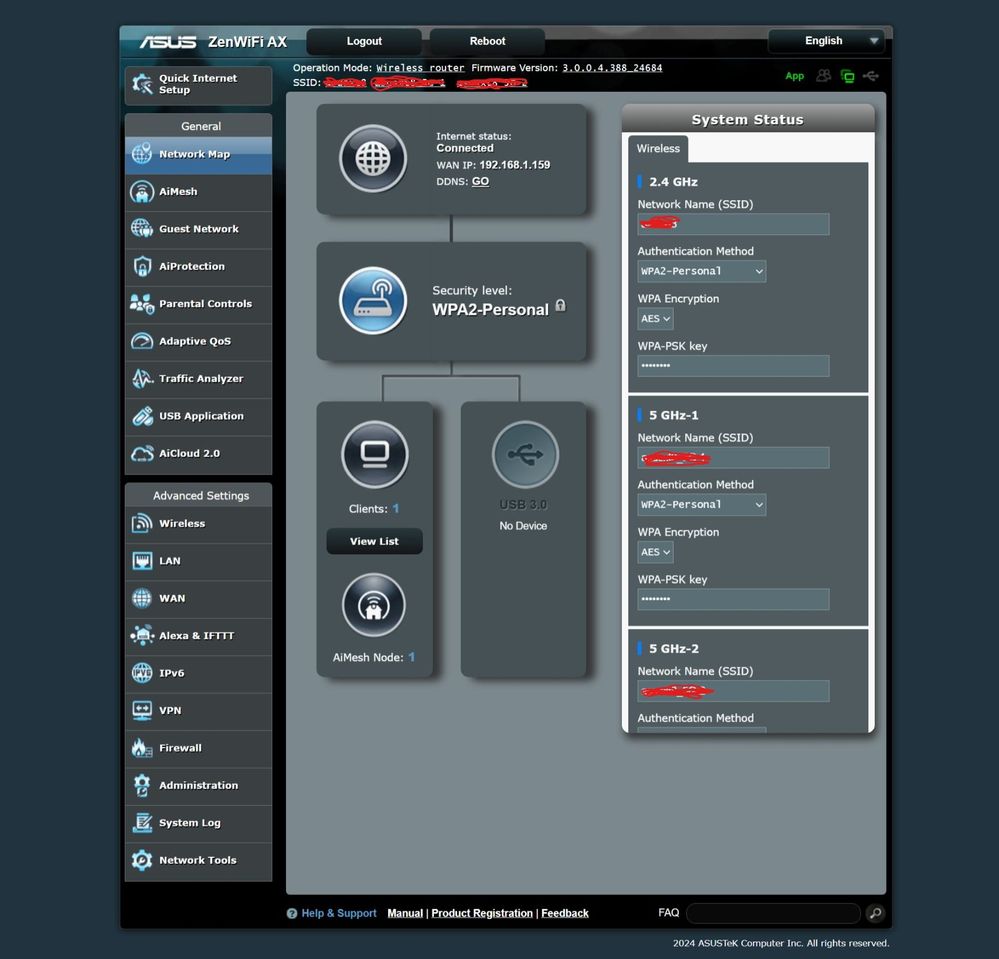Viewport: 999px width, 959px height.
Task: Click the Help & Support question icon
Action: click(291, 913)
